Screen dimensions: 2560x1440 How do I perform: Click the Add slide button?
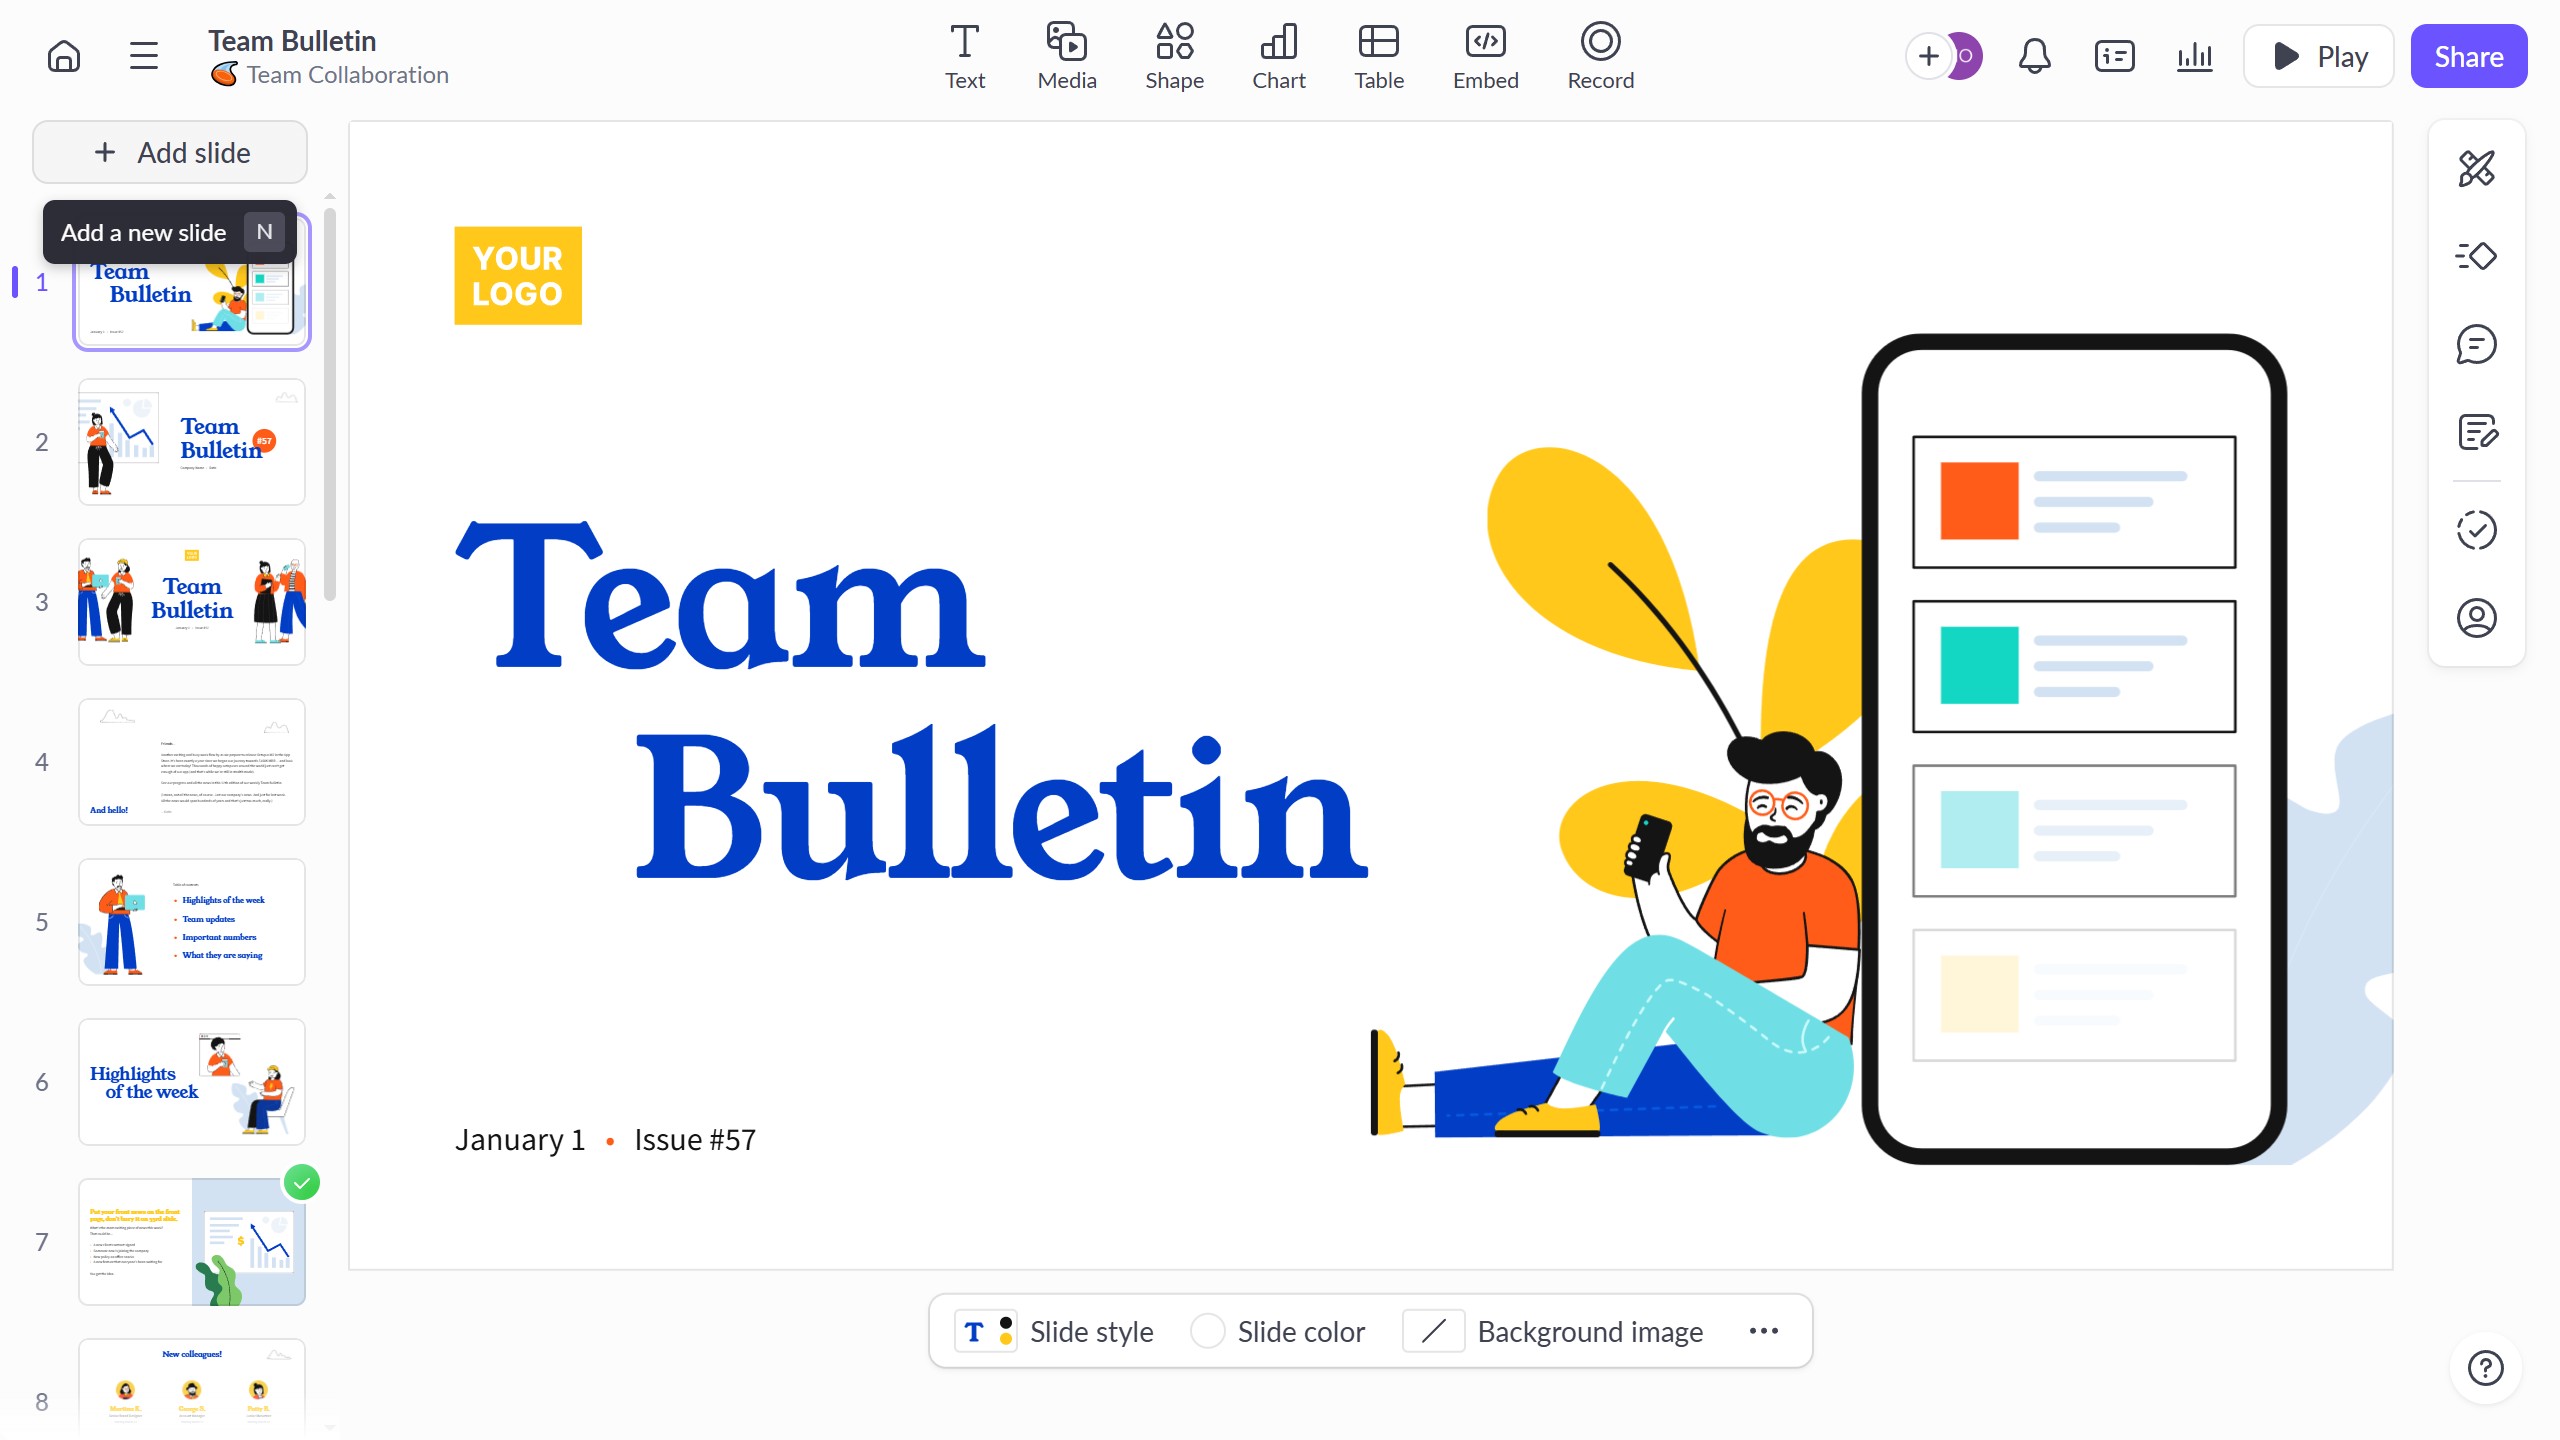coord(170,152)
